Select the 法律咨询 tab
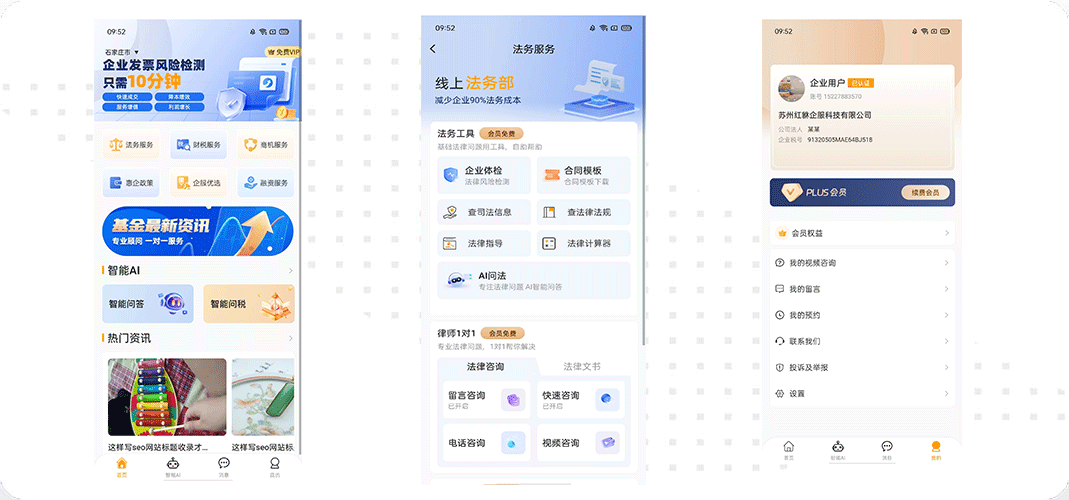Image resolution: width=1069 pixels, height=500 pixels. click(486, 367)
